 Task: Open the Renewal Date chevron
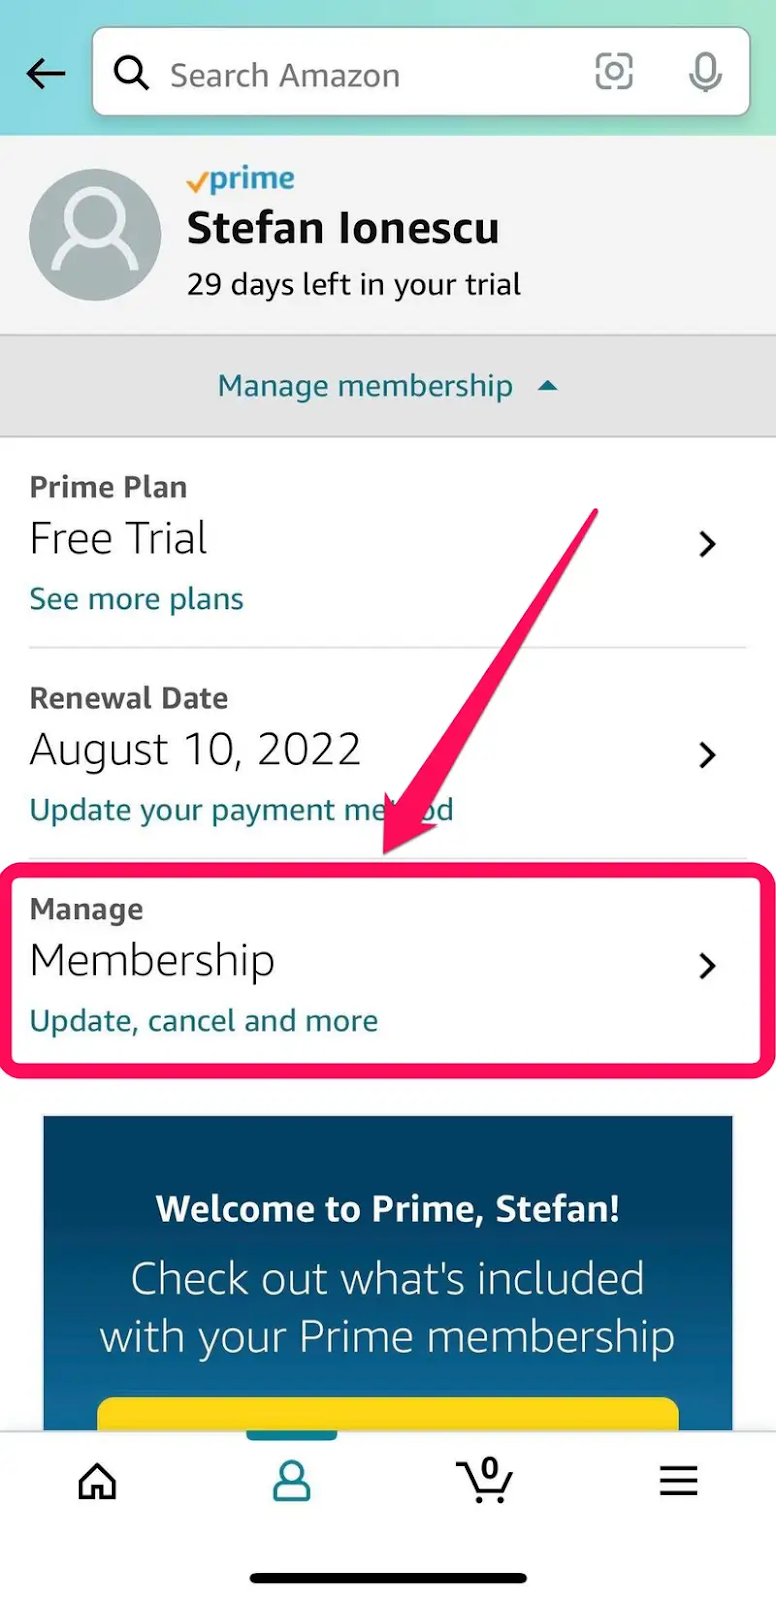pyautogui.click(x=707, y=755)
